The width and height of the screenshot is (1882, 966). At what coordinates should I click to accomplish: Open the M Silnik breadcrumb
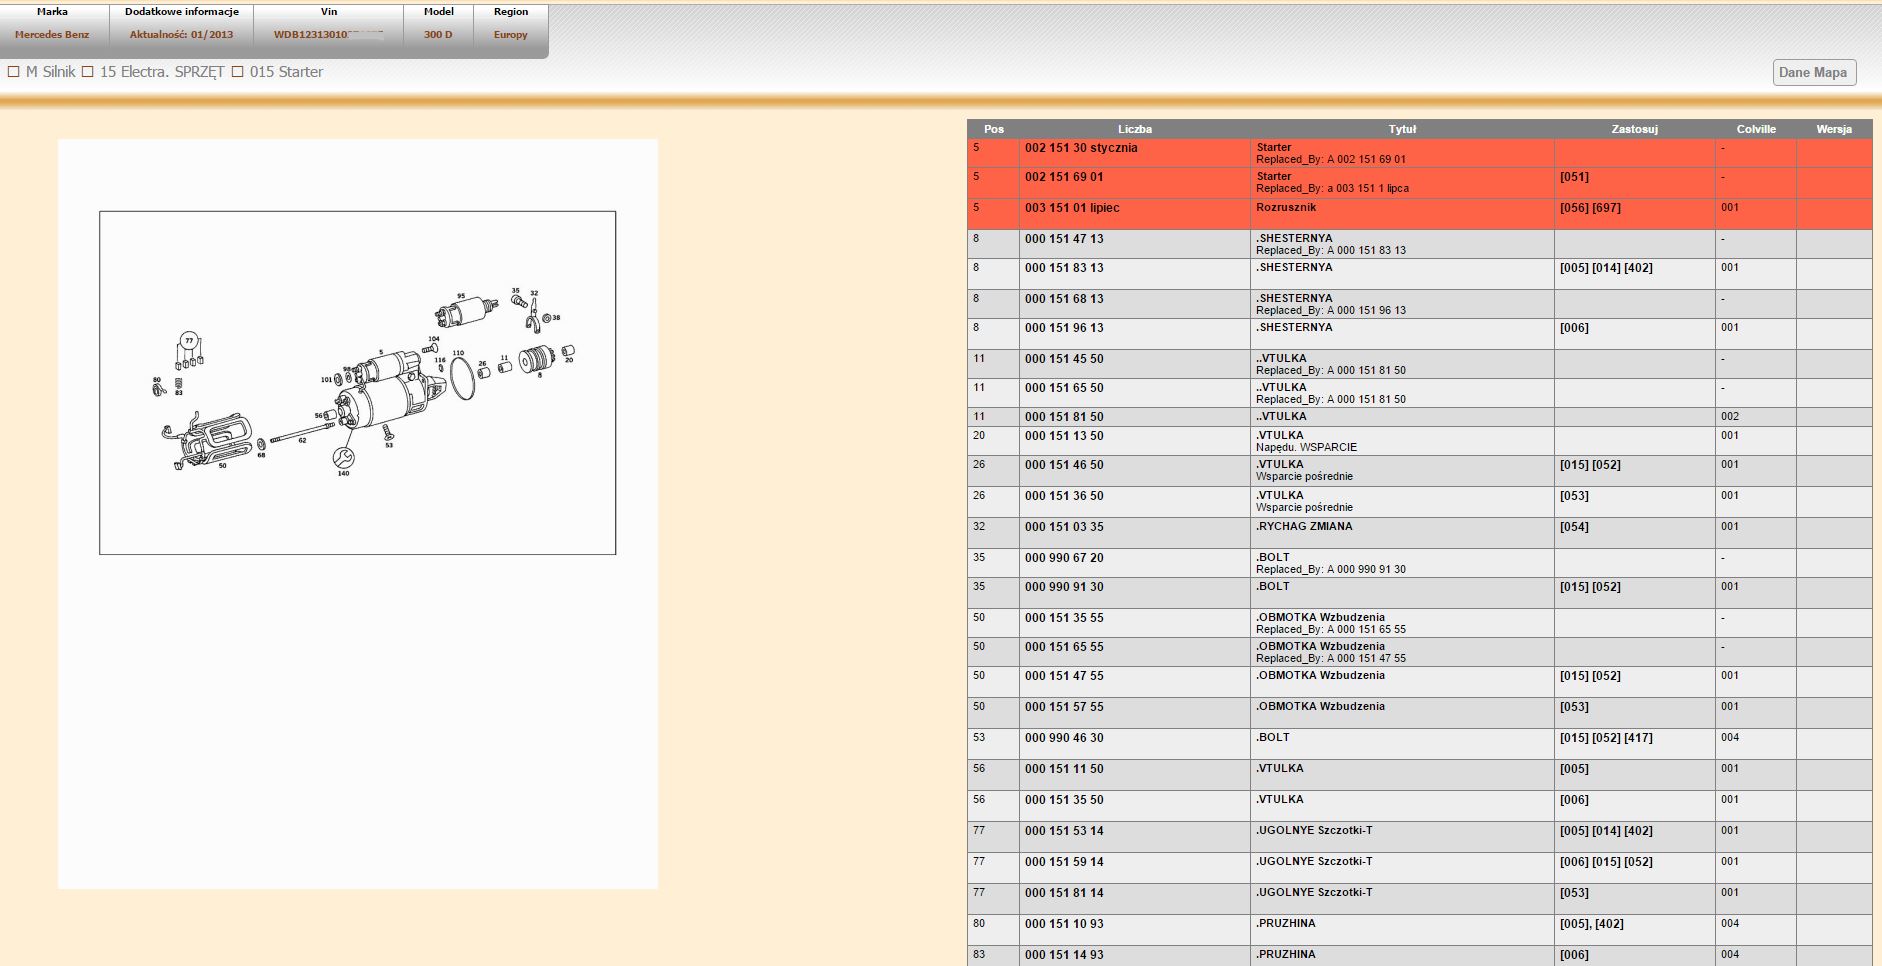[51, 72]
